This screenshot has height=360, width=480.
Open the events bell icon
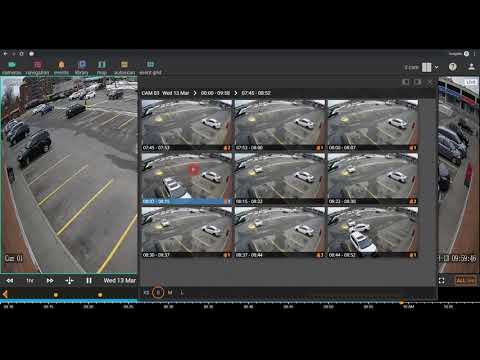coord(61,64)
